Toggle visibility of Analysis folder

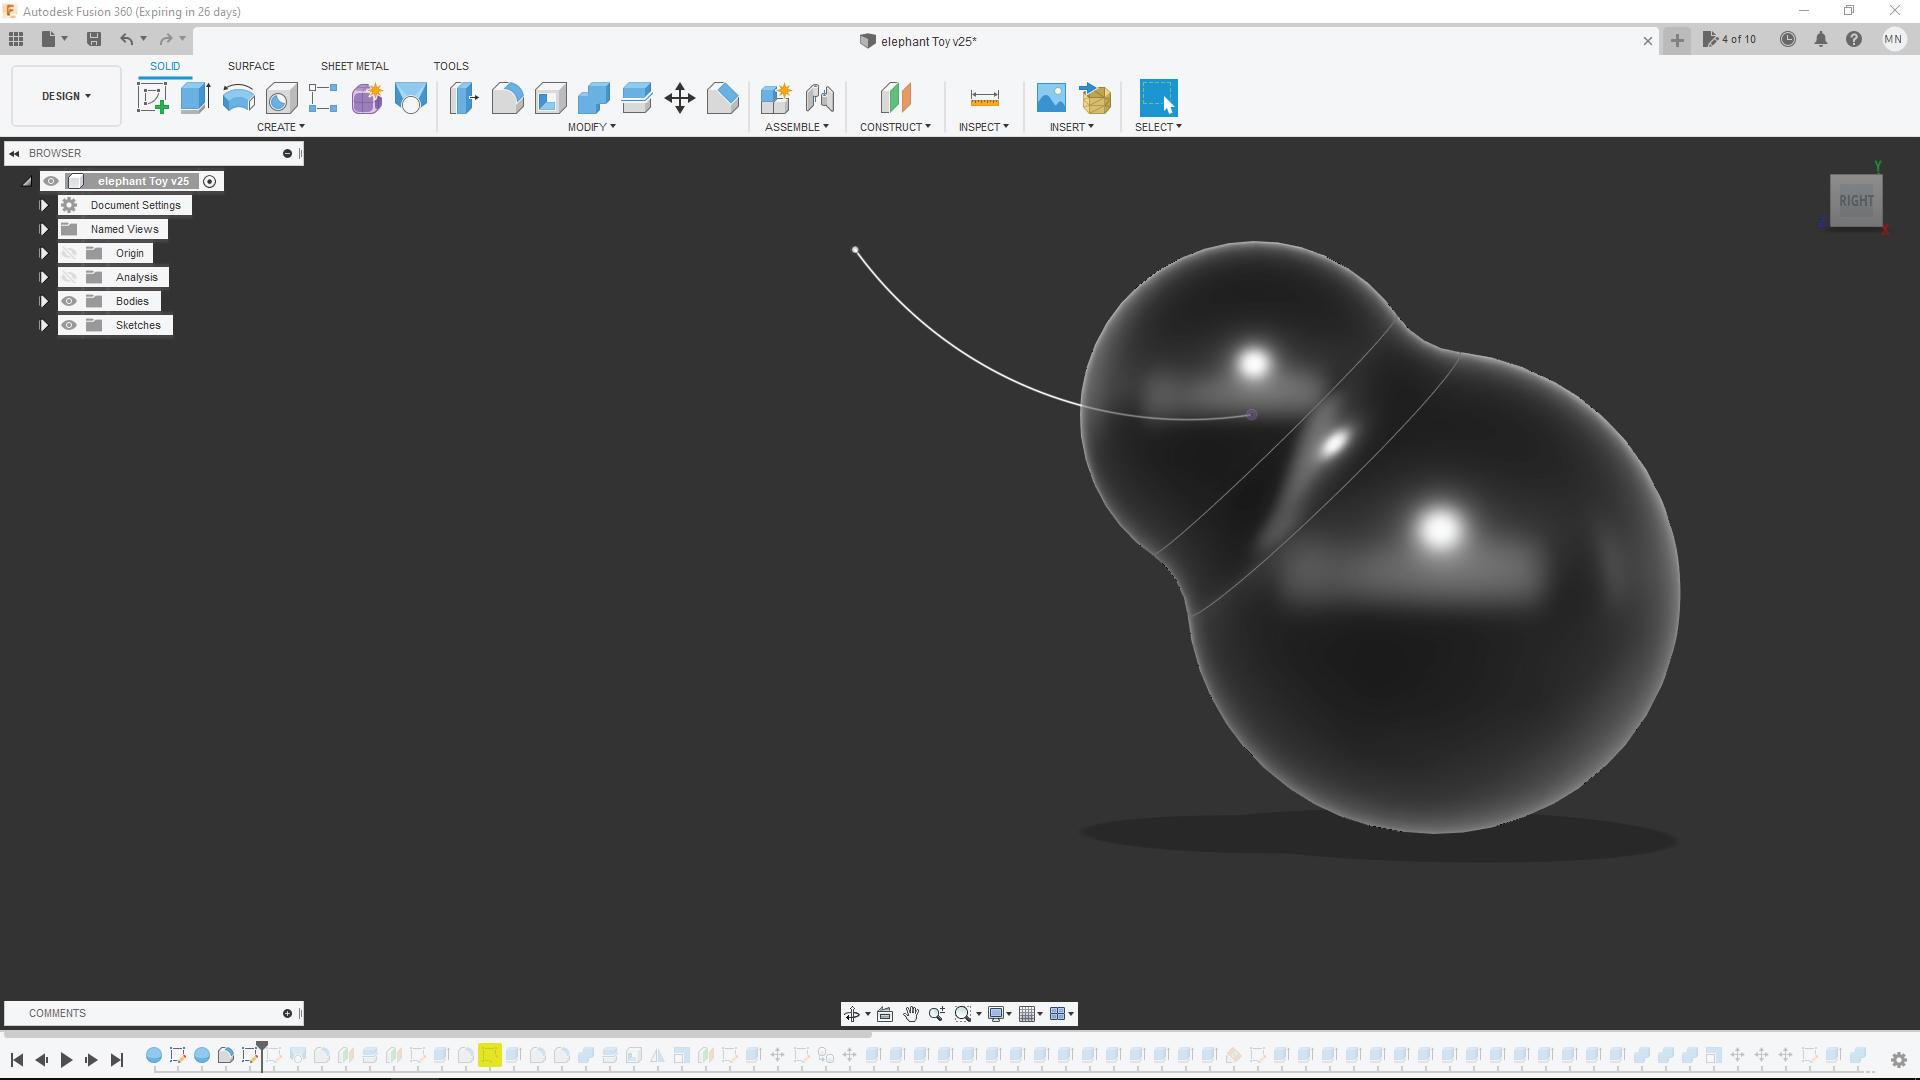[x=70, y=277]
